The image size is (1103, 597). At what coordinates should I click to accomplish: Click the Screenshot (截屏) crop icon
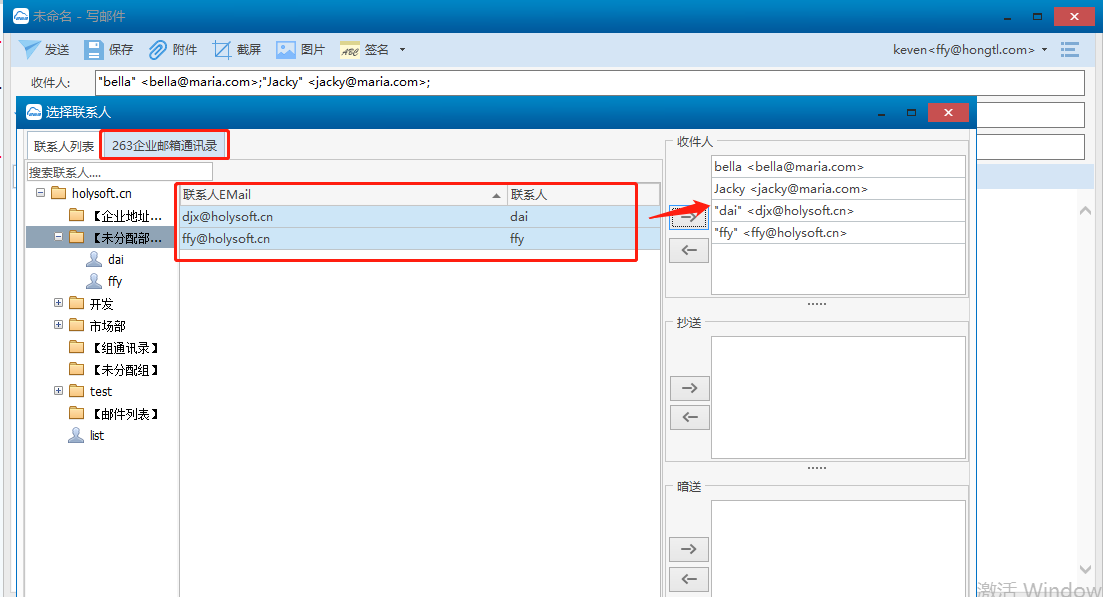[x=222, y=50]
